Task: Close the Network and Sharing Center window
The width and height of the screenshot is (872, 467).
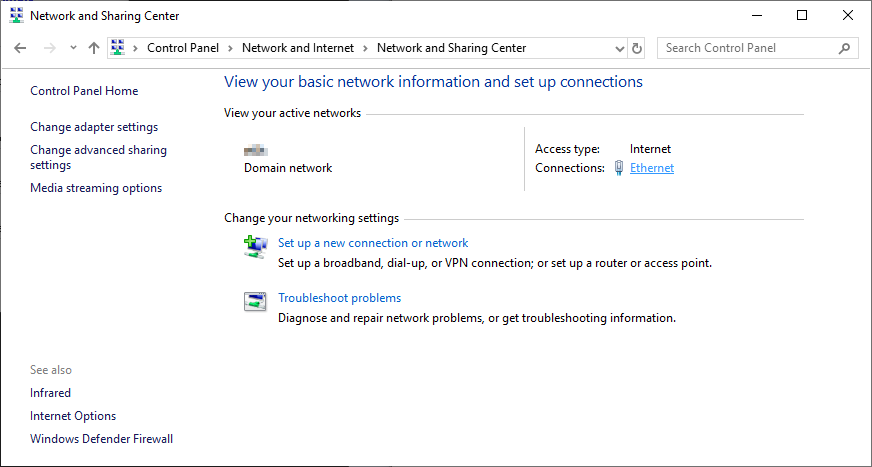Action: (848, 16)
